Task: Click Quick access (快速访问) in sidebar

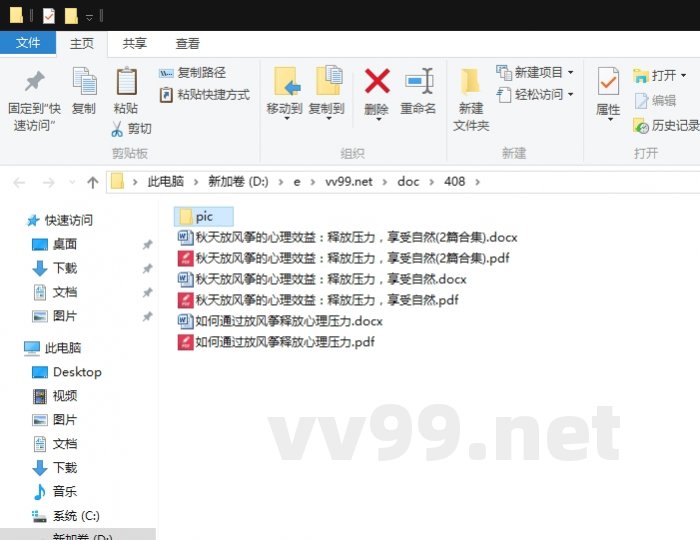Action: 60,220
